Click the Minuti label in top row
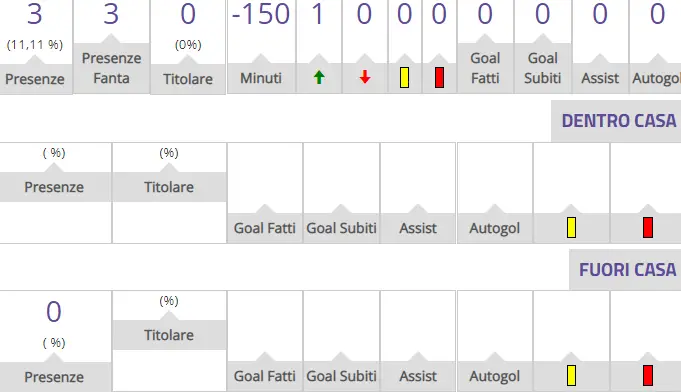 click(261, 78)
